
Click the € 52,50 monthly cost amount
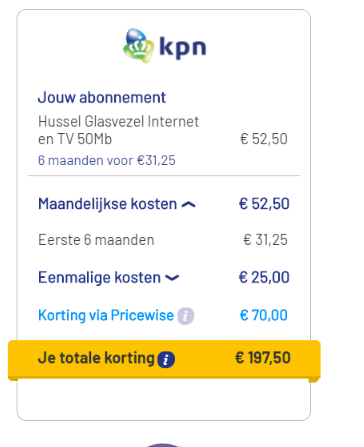[x=264, y=204]
